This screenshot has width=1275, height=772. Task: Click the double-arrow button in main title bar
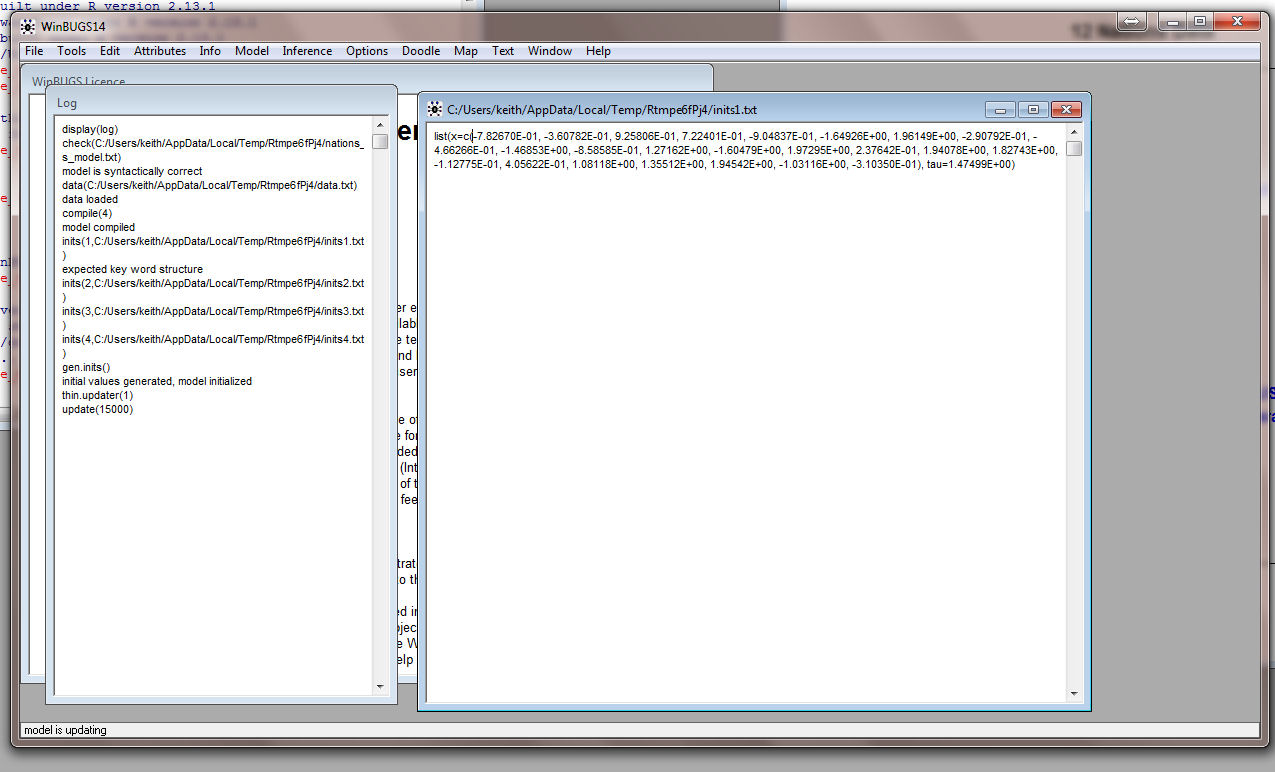pyautogui.click(x=1131, y=22)
